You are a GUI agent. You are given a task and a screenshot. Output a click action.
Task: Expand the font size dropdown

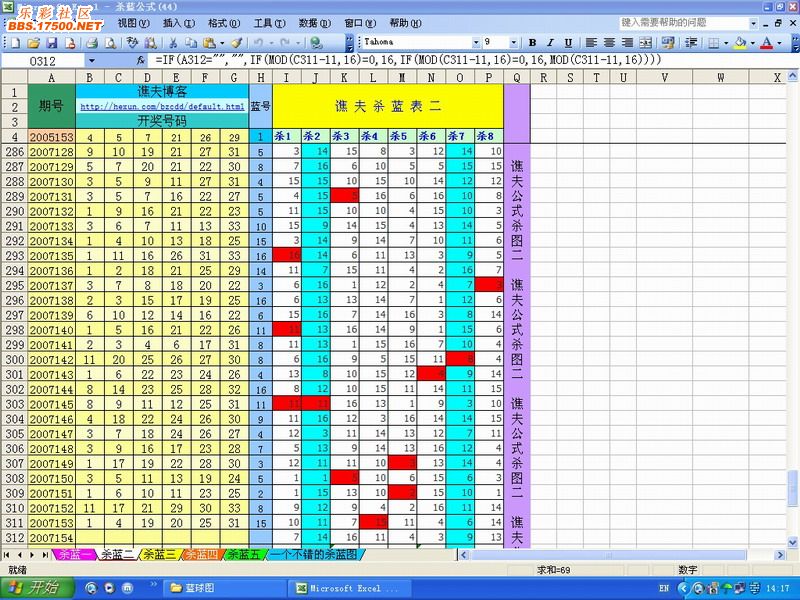coord(514,42)
